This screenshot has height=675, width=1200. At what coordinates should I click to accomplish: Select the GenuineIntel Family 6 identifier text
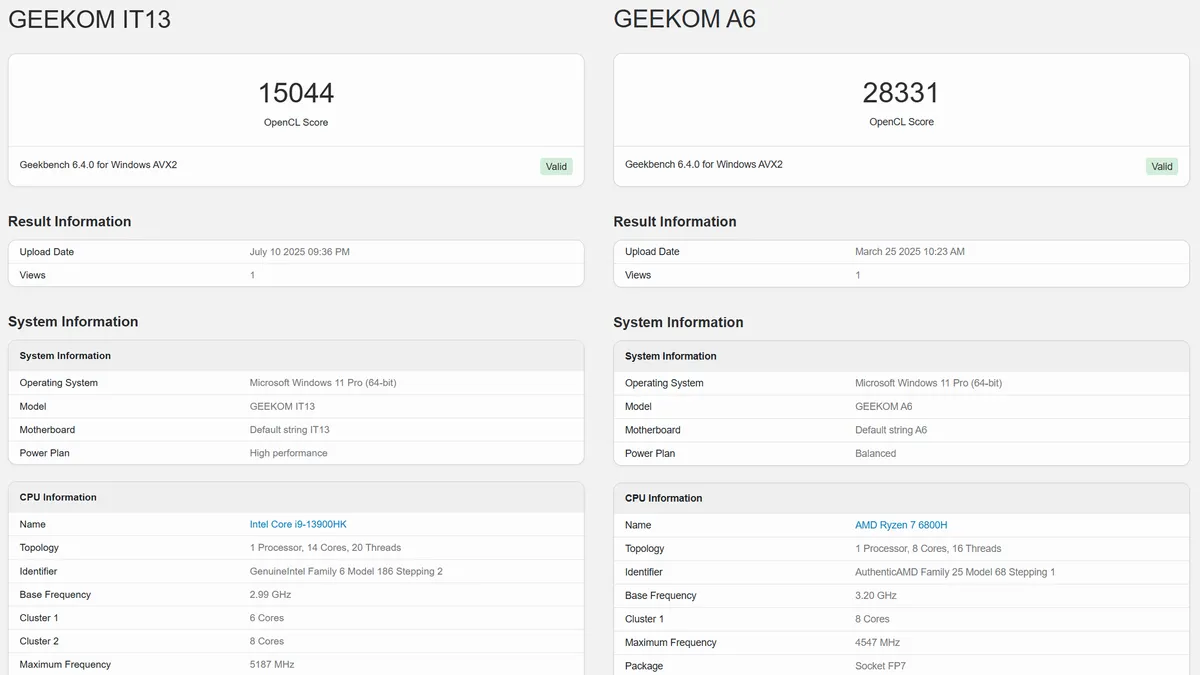click(x=346, y=571)
